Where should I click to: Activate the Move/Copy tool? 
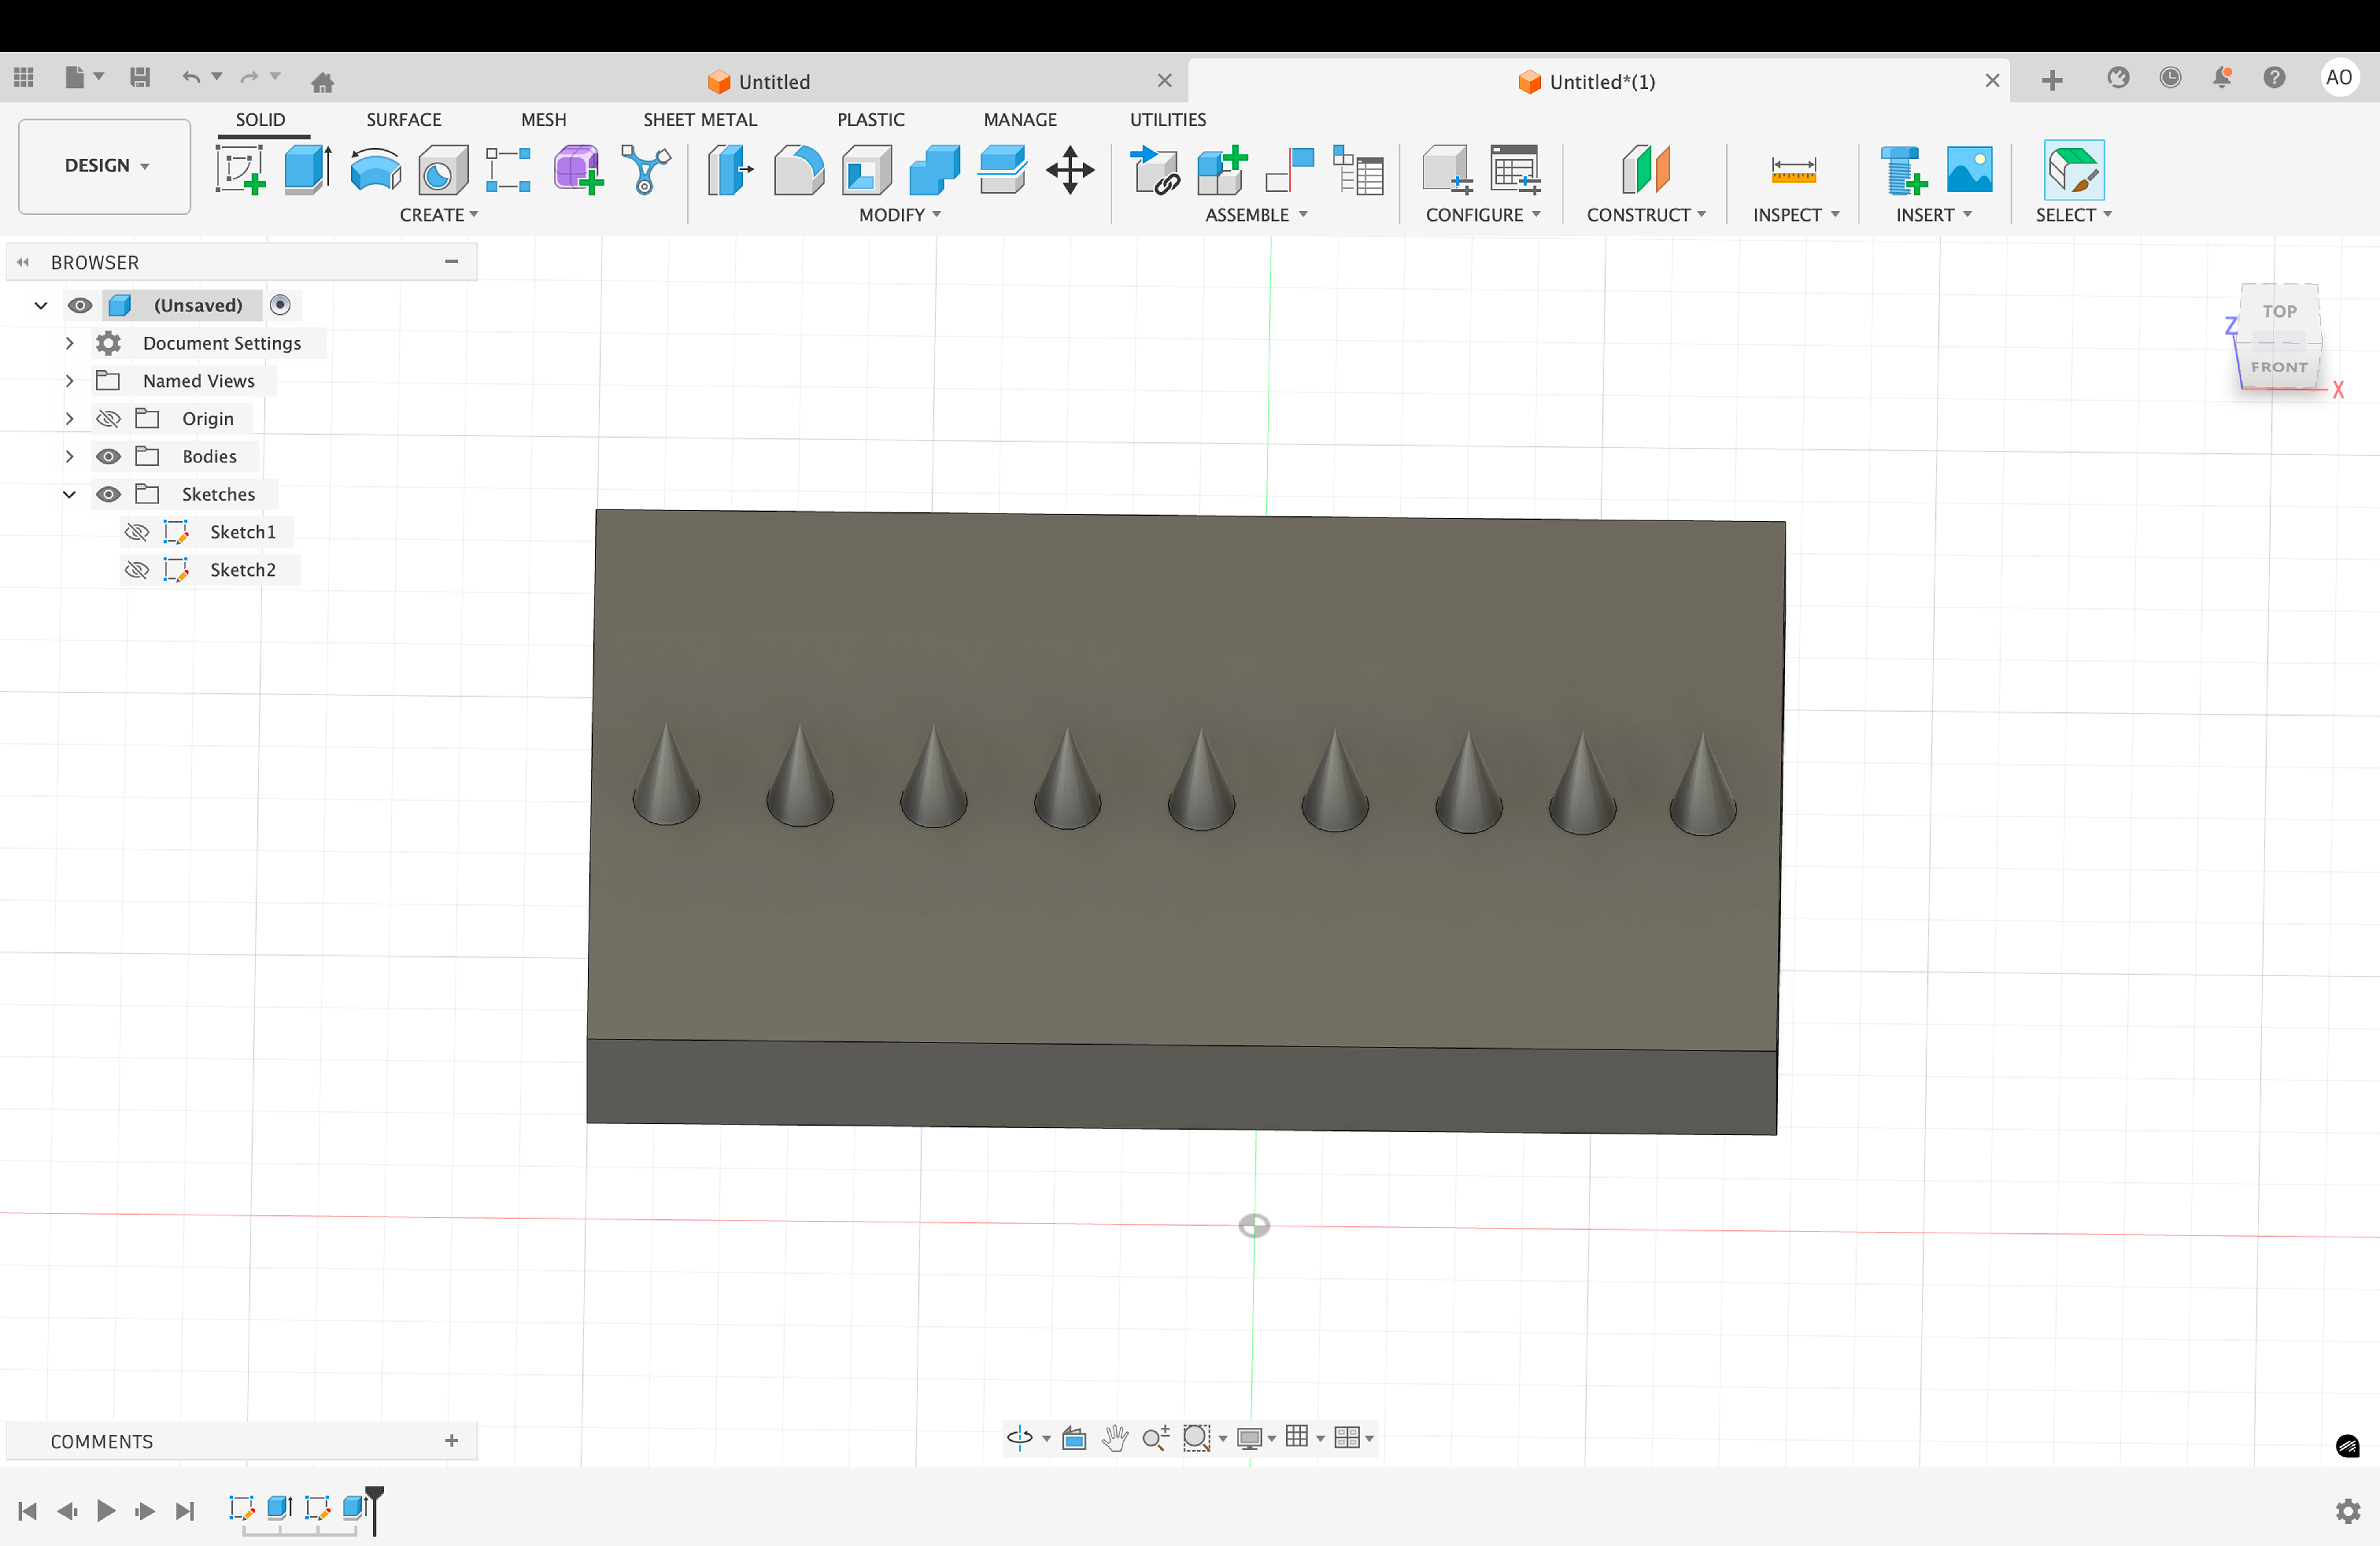pos(1070,170)
